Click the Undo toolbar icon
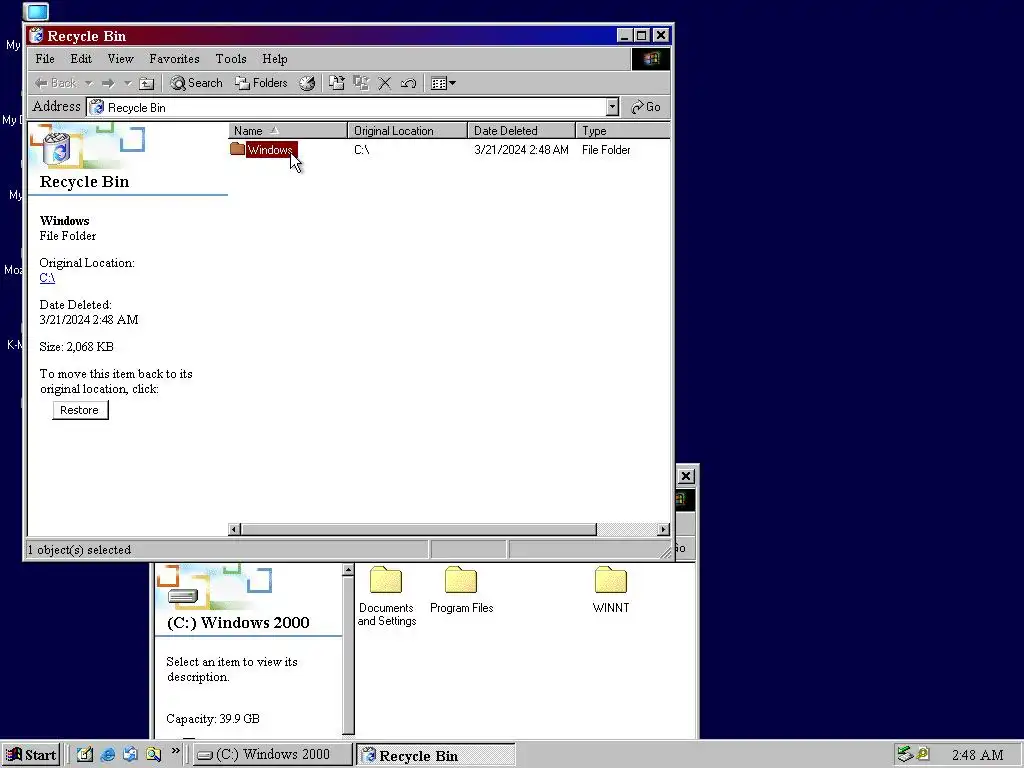The height and width of the screenshot is (768, 1024). coord(408,83)
